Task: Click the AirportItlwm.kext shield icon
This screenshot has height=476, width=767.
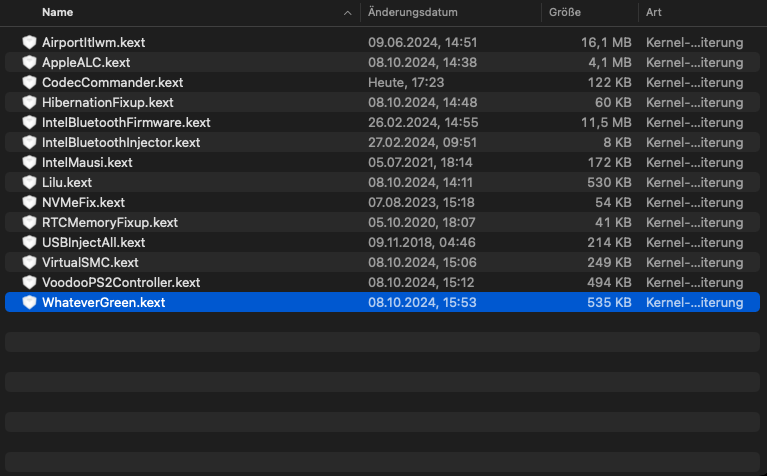Action: [30, 43]
